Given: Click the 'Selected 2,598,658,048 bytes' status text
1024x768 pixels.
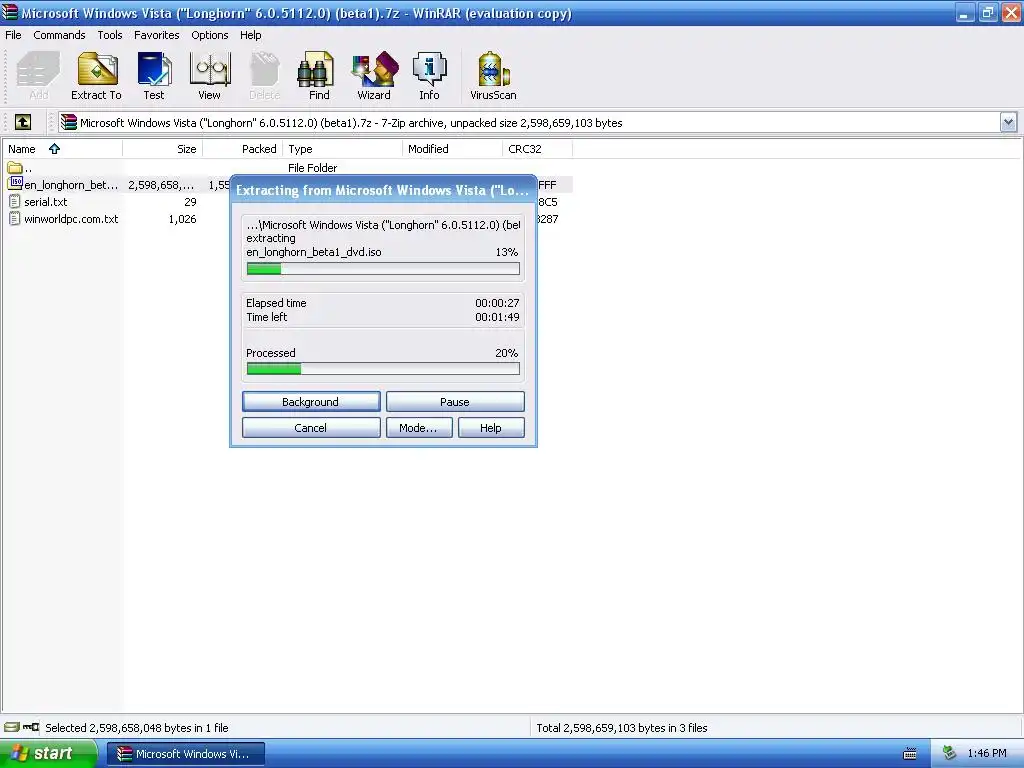Looking at the screenshot, I should click(x=136, y=728).
